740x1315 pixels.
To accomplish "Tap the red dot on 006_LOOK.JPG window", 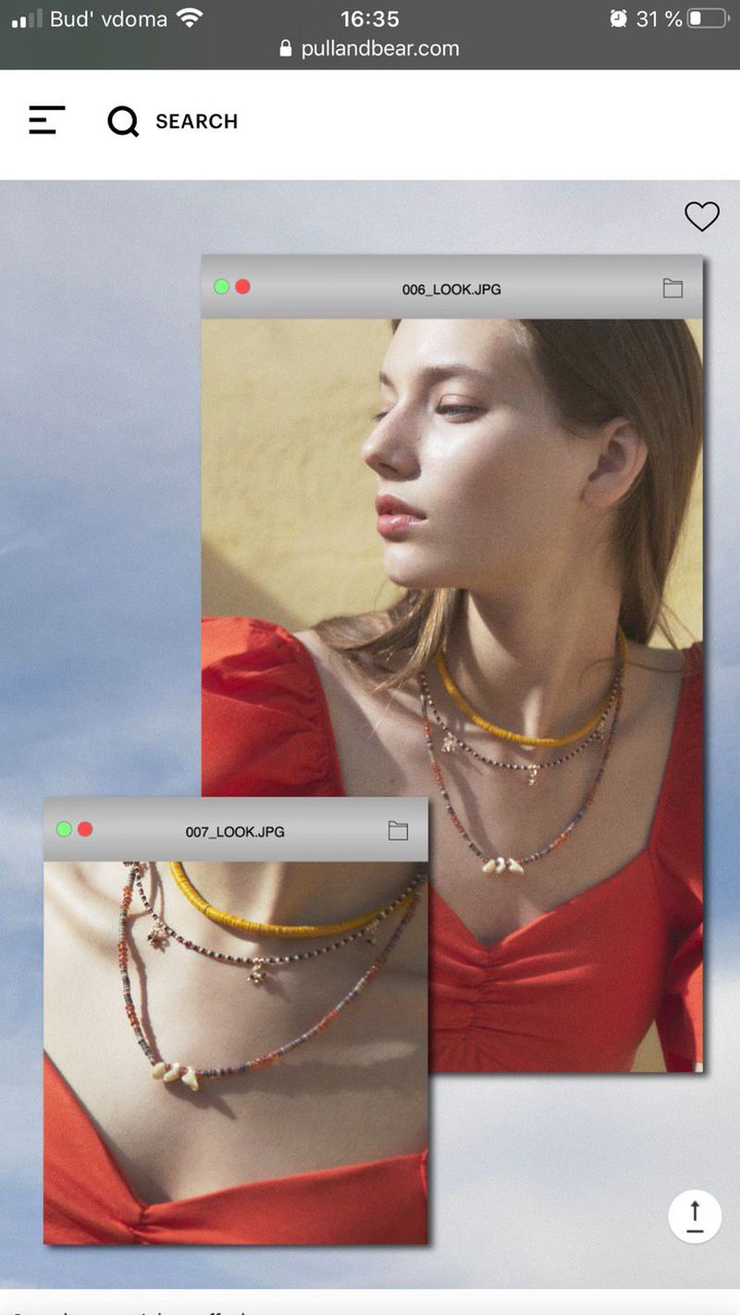I will pos(242,287).
